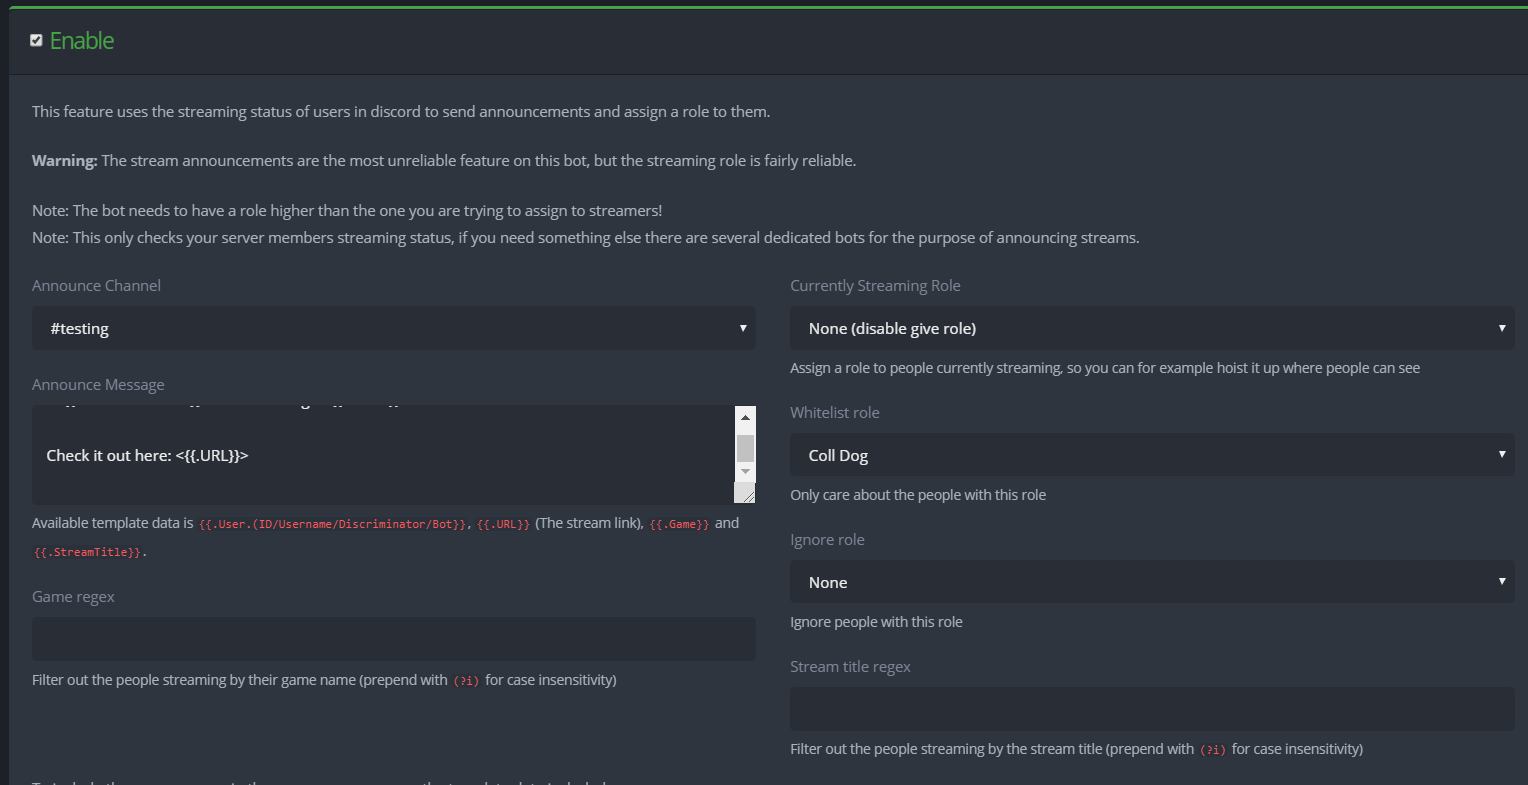Click the Announce Channel dropdown arrow

pyautogui.click(x=742, y=328)
